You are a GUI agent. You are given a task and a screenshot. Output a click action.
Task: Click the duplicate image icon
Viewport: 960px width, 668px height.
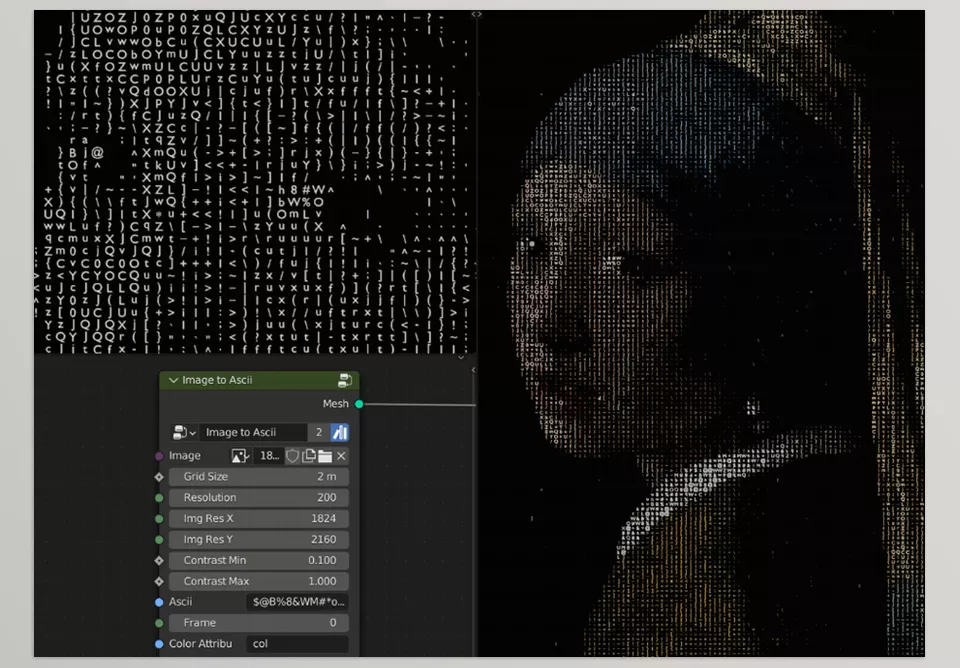(309, 456)
